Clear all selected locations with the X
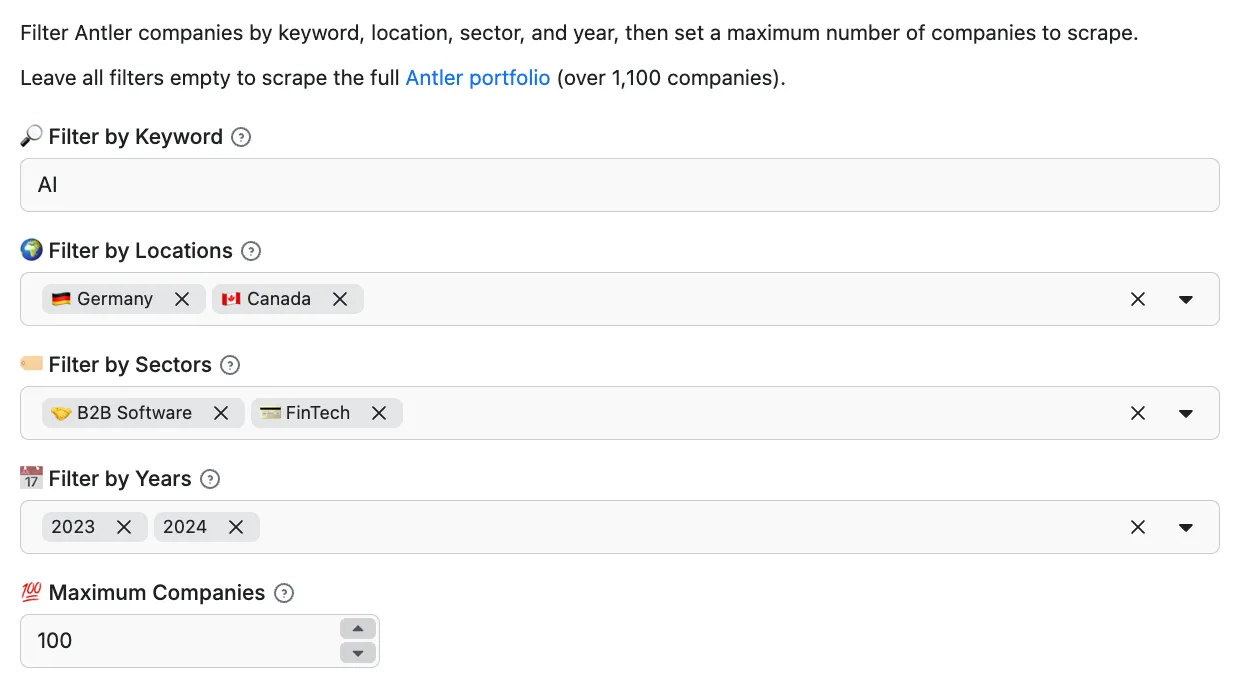Viewport: 1241px width, 692px height. 1138,298
